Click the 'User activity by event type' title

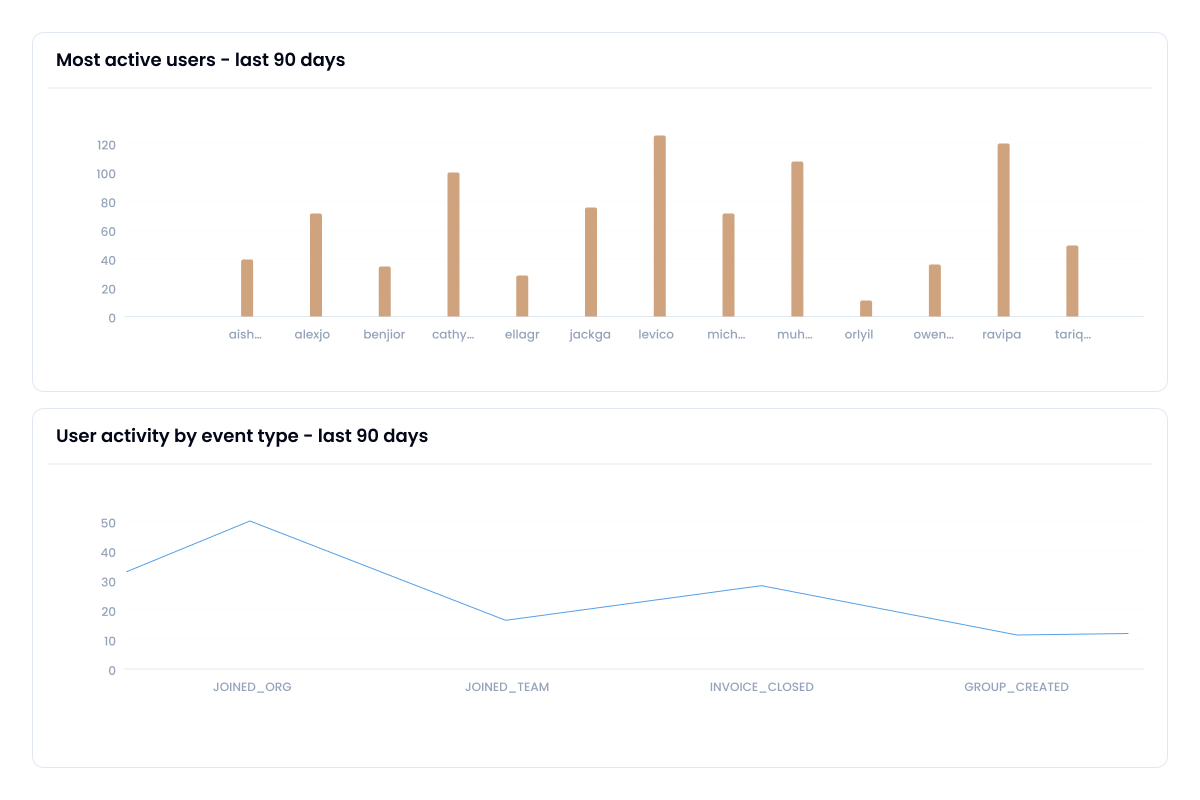242,436
